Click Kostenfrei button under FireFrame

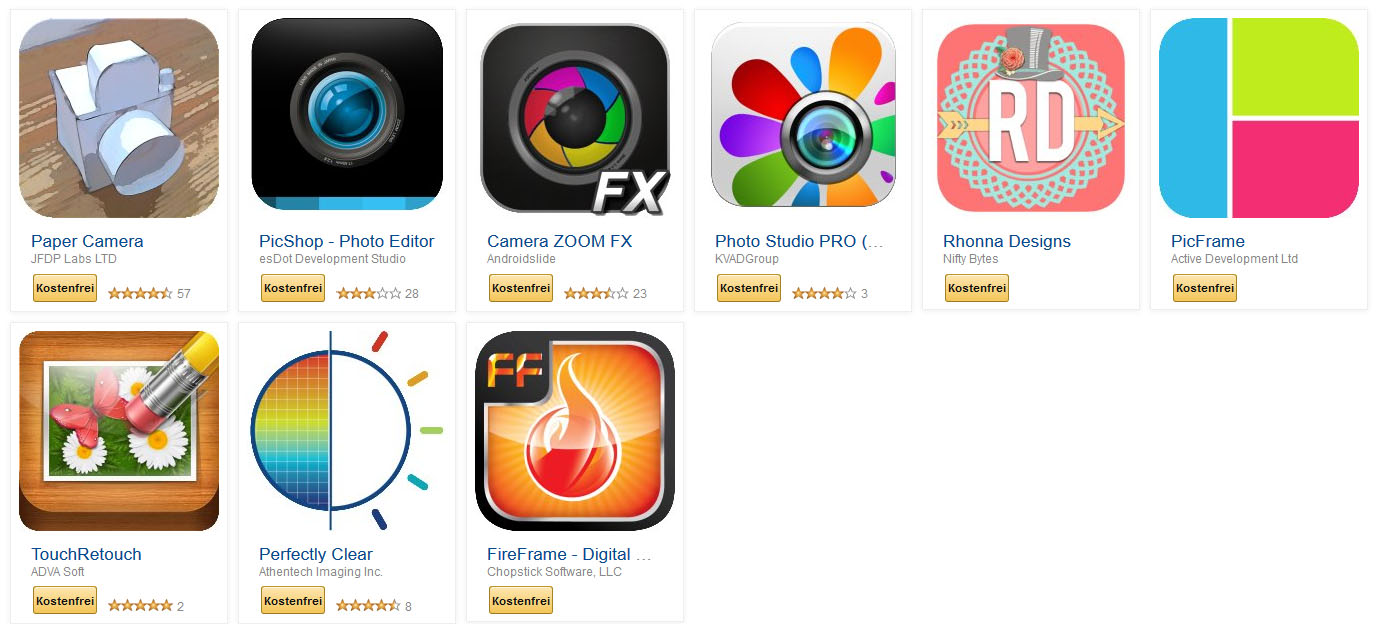point(521,601)
